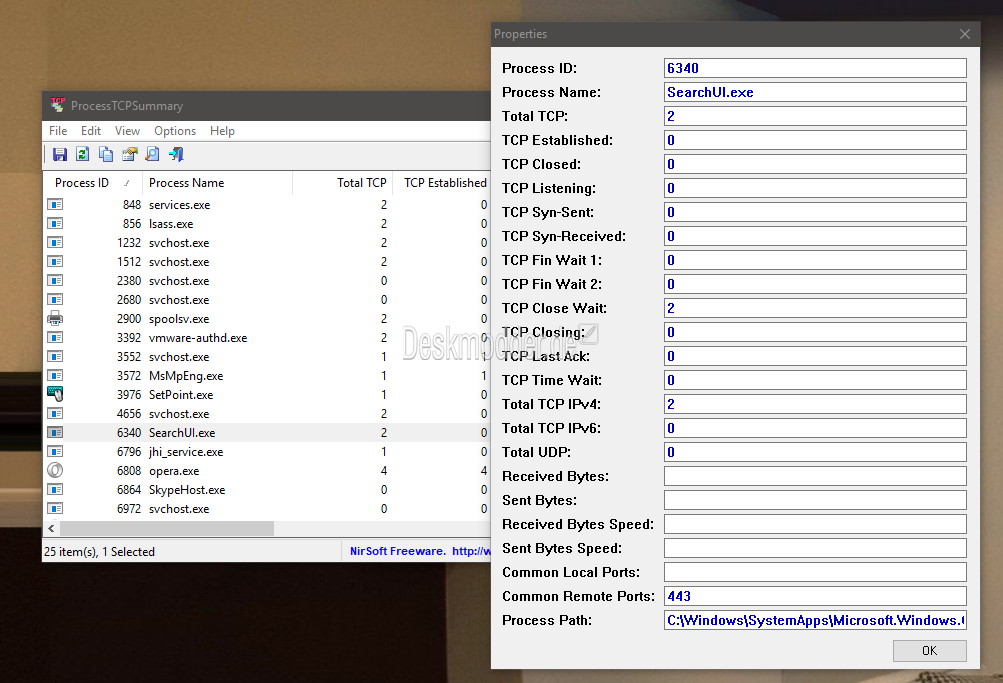Click the icon beside lsass.exe
Image resolution: width=1003 pixels, height=683 pixels.
pos(55,224)
